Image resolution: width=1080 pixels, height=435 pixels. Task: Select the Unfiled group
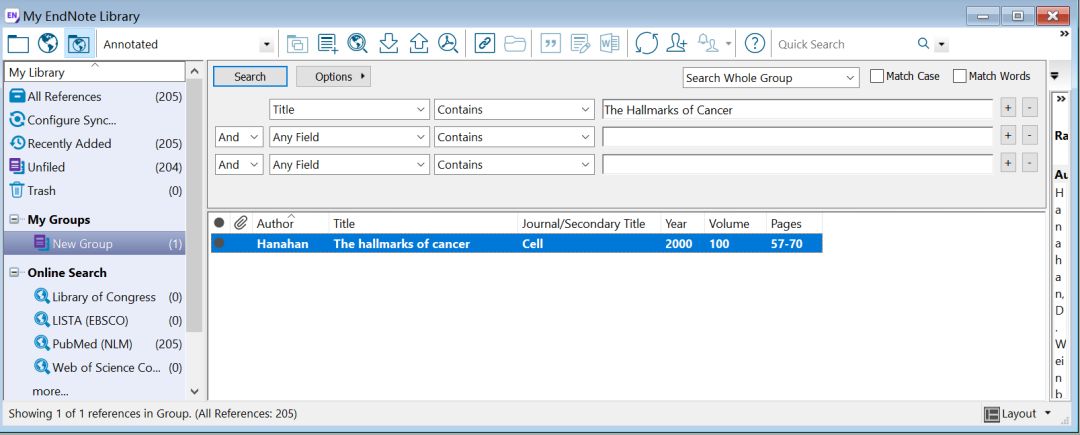(94, 167)
